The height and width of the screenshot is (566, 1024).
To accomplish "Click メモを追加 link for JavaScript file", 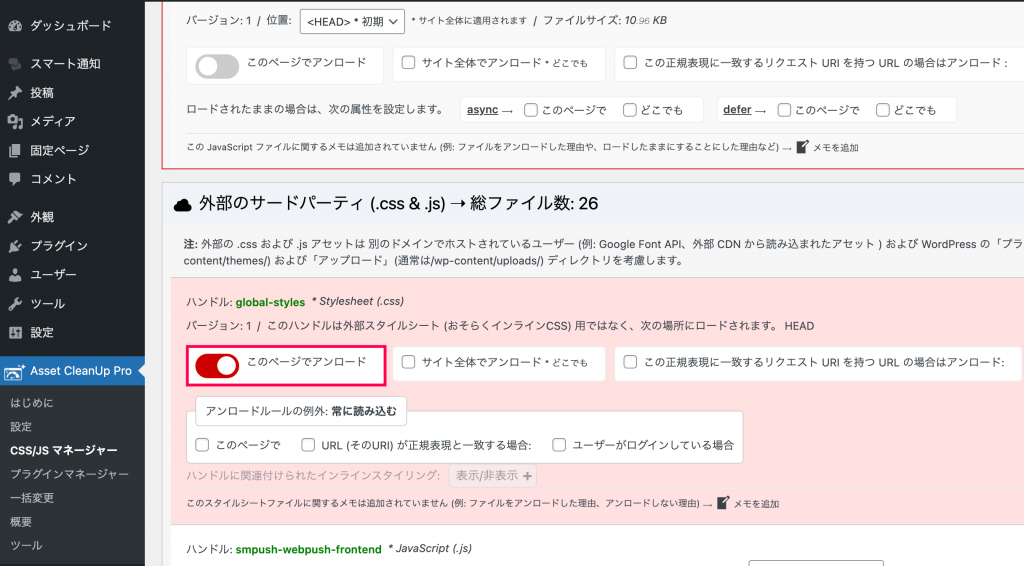I will click(835, 148).
